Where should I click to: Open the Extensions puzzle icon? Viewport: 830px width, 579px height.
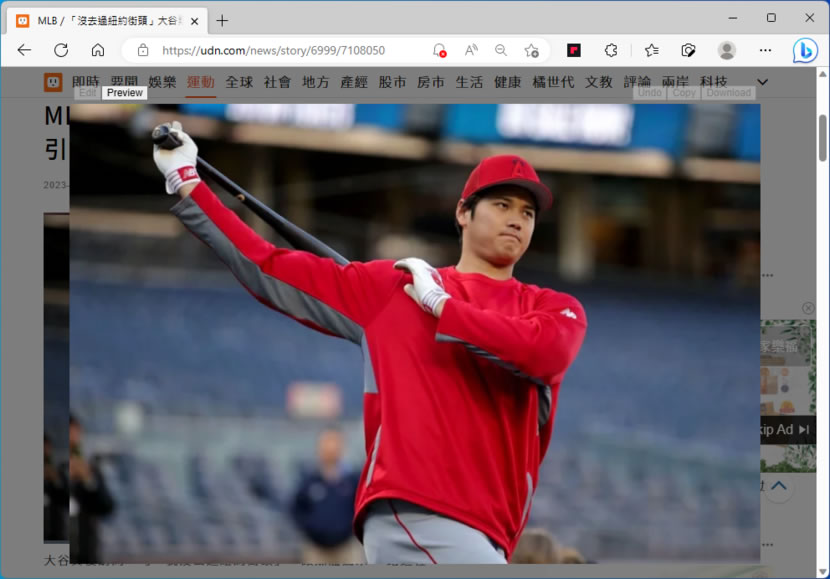(611, 50)
